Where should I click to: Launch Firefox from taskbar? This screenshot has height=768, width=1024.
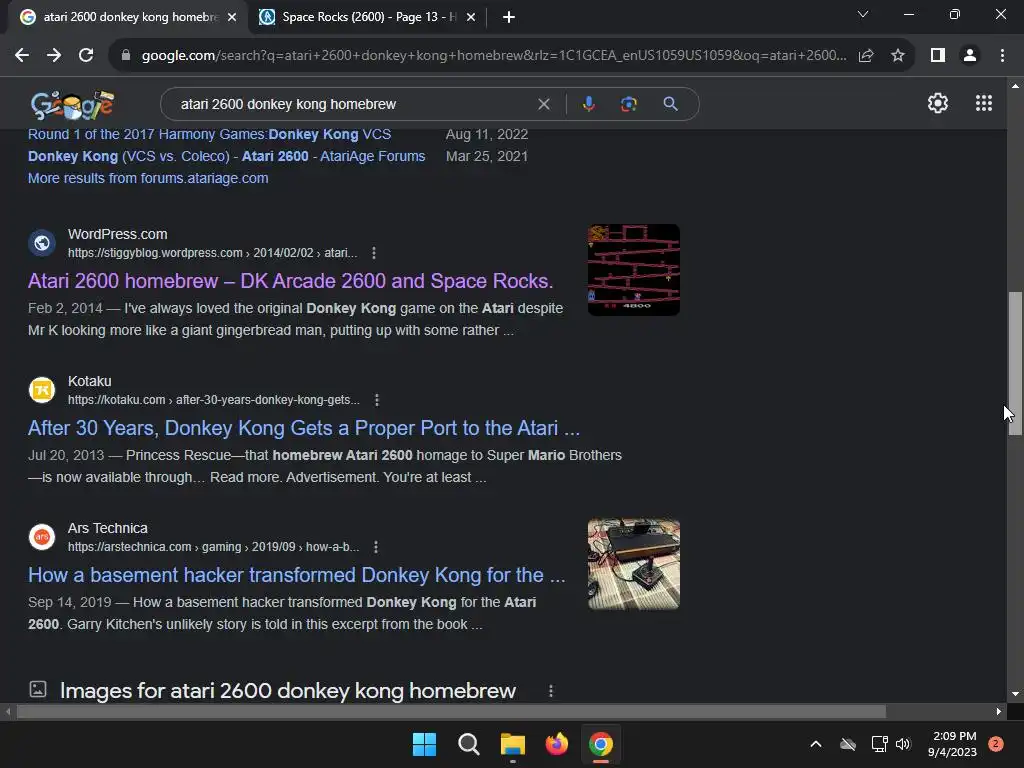(556, 744)
